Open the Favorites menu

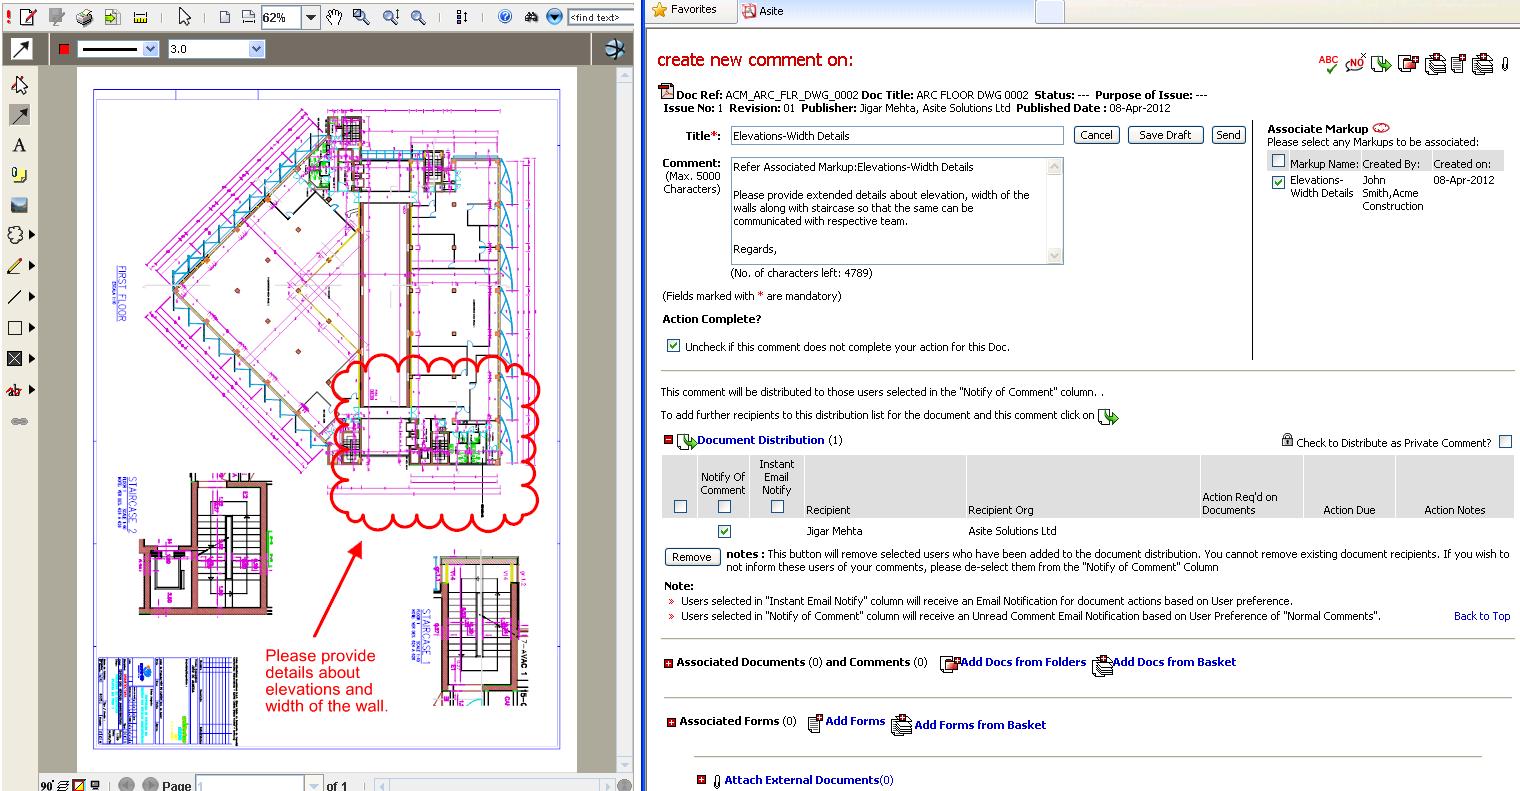click(x=685, y=10)
